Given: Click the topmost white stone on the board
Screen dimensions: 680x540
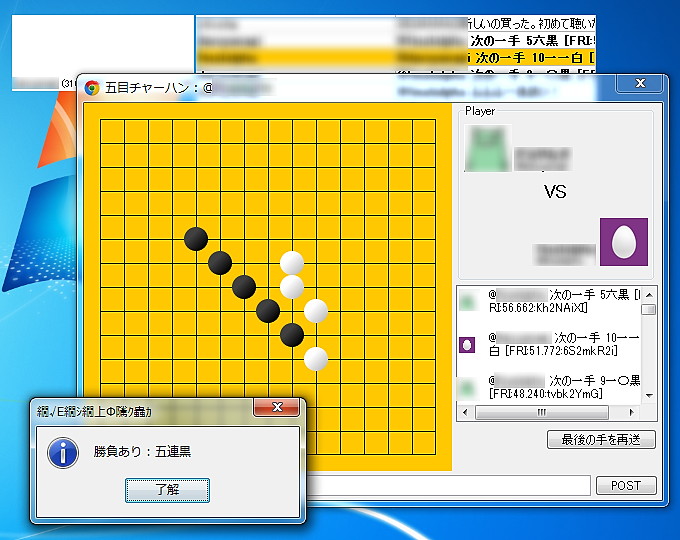Looking at the screenshot, I should pyautogui.click(x=292, y=263).
